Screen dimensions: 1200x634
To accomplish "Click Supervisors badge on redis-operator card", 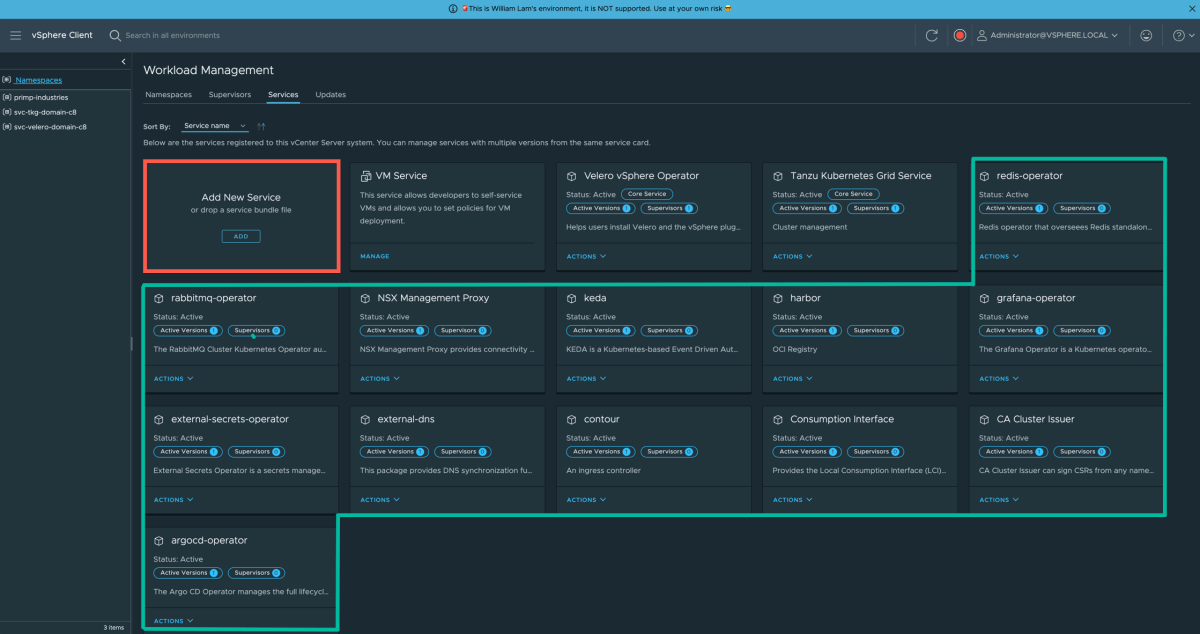I will [1081, 208].
